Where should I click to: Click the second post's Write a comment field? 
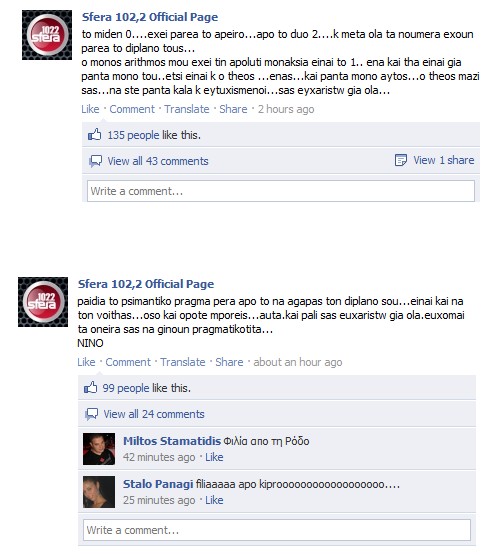[x=277, y=530]
